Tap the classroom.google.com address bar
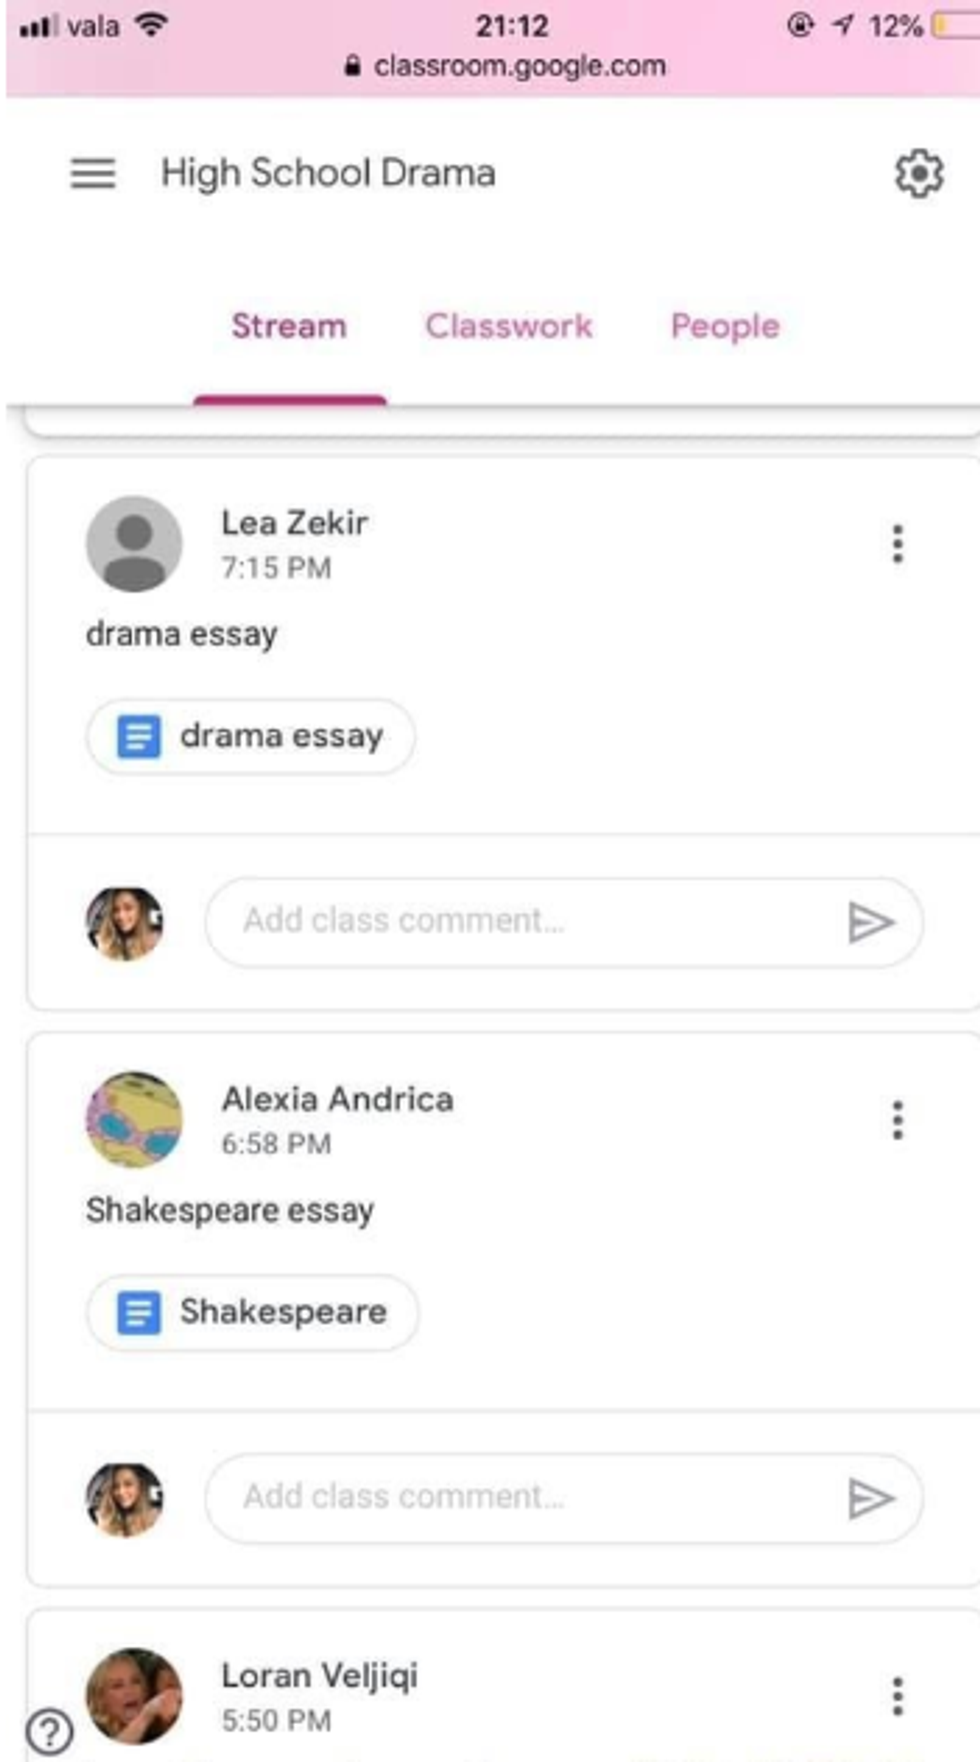The width and height of the screenshot is (980, 1762). pos(506,66)
